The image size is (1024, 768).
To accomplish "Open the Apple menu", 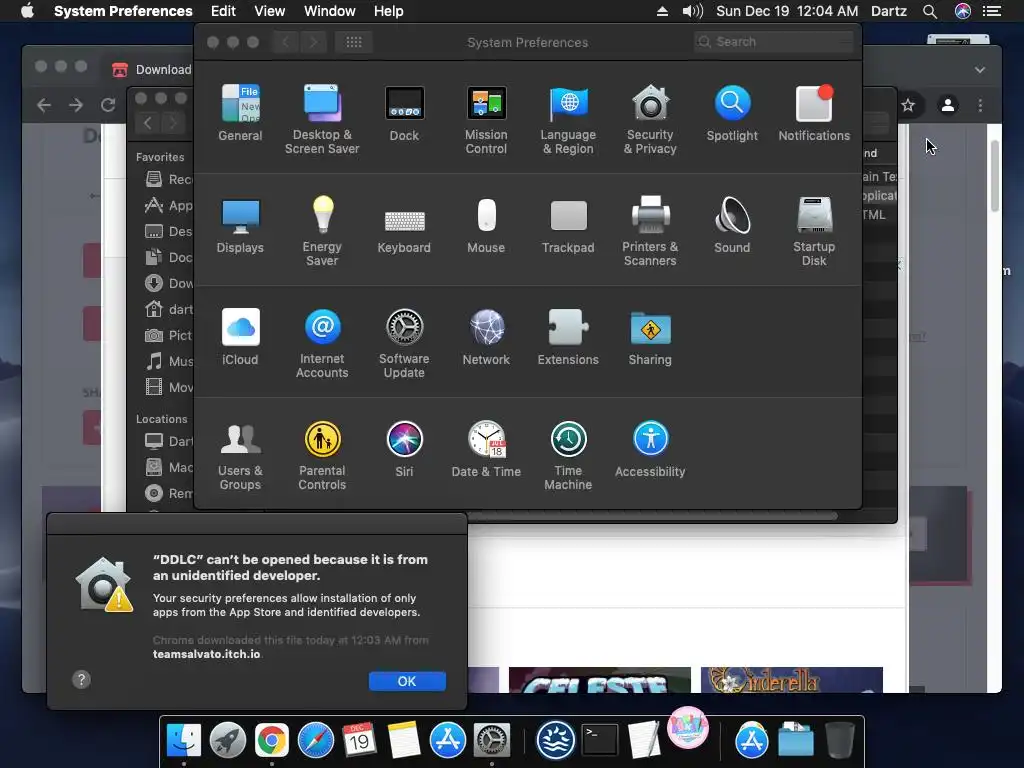I will [27, 11].
